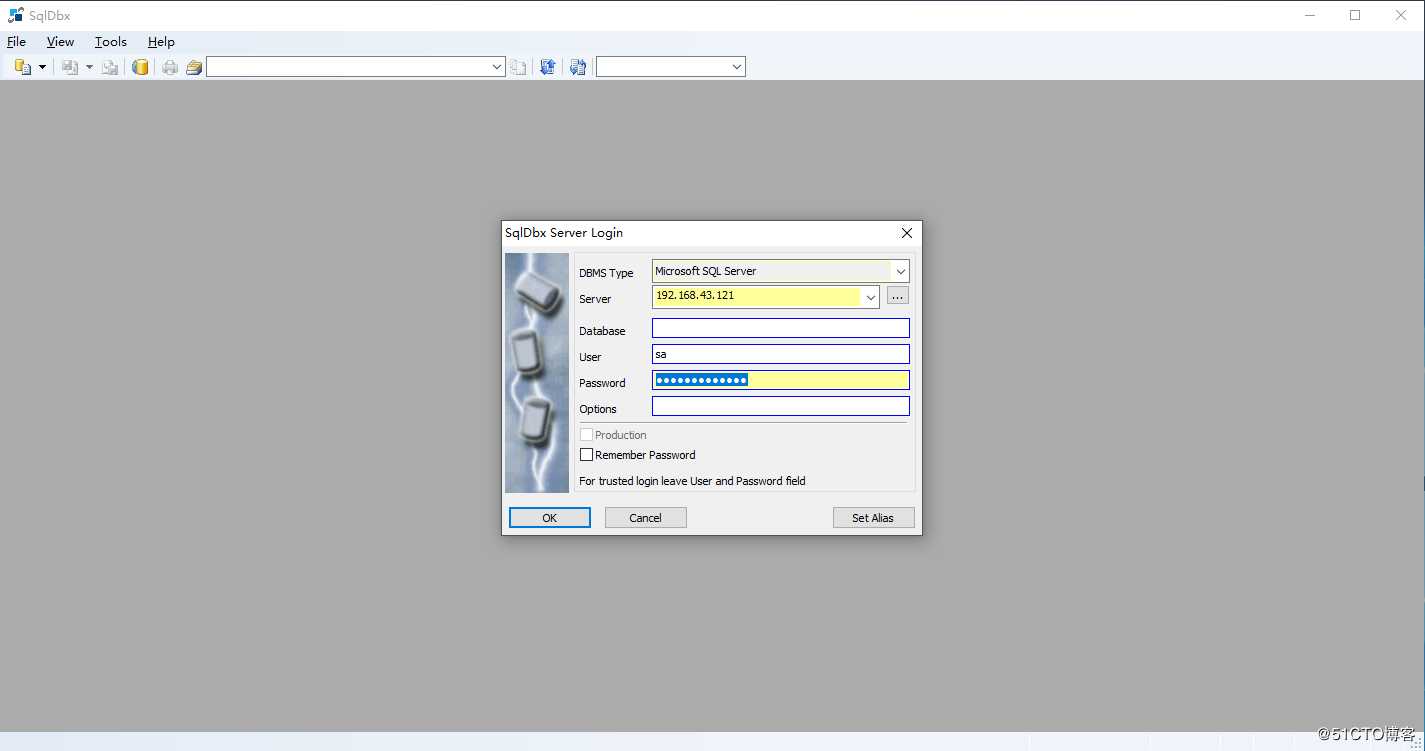This screenshot has height=751, width=1425.
Task: Click Cancel in the login dialog
Action: tap(646, 518)
